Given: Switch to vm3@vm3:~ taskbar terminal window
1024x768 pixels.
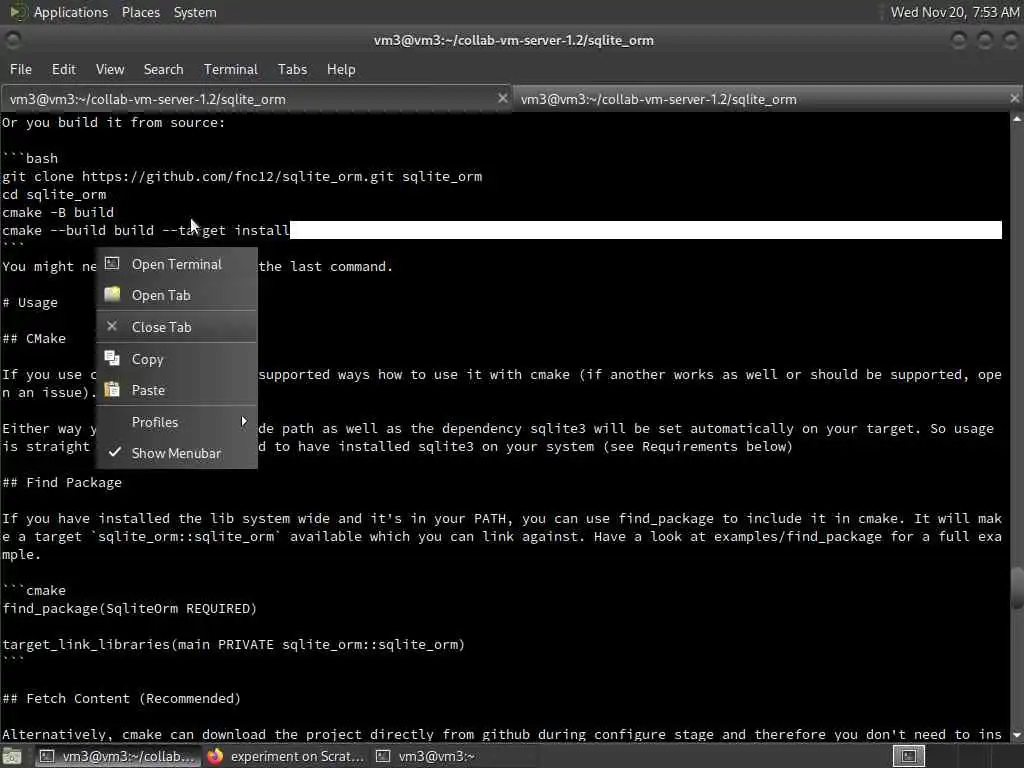Looking at the screenshot, I should point(455,756).
